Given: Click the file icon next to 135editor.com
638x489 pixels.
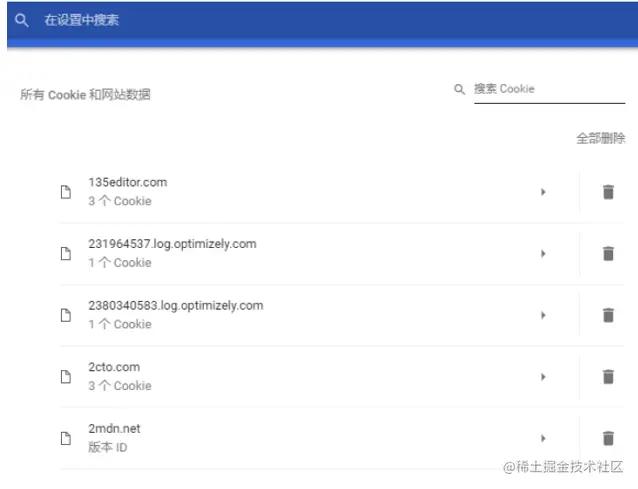Looking at the screenshot, I should (66, 192).
